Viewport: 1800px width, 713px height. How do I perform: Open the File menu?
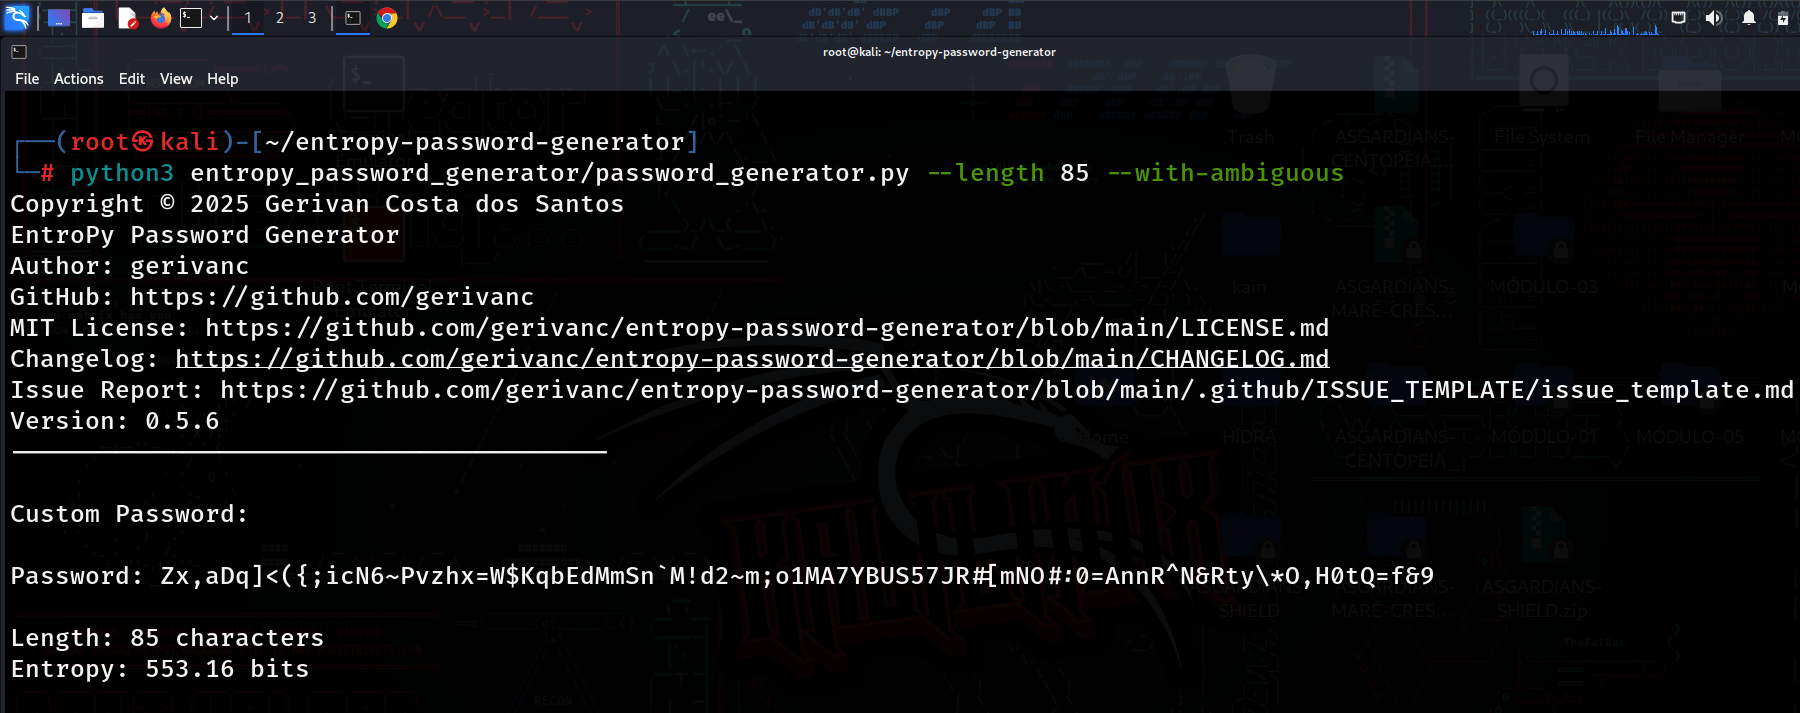(27, 79)
